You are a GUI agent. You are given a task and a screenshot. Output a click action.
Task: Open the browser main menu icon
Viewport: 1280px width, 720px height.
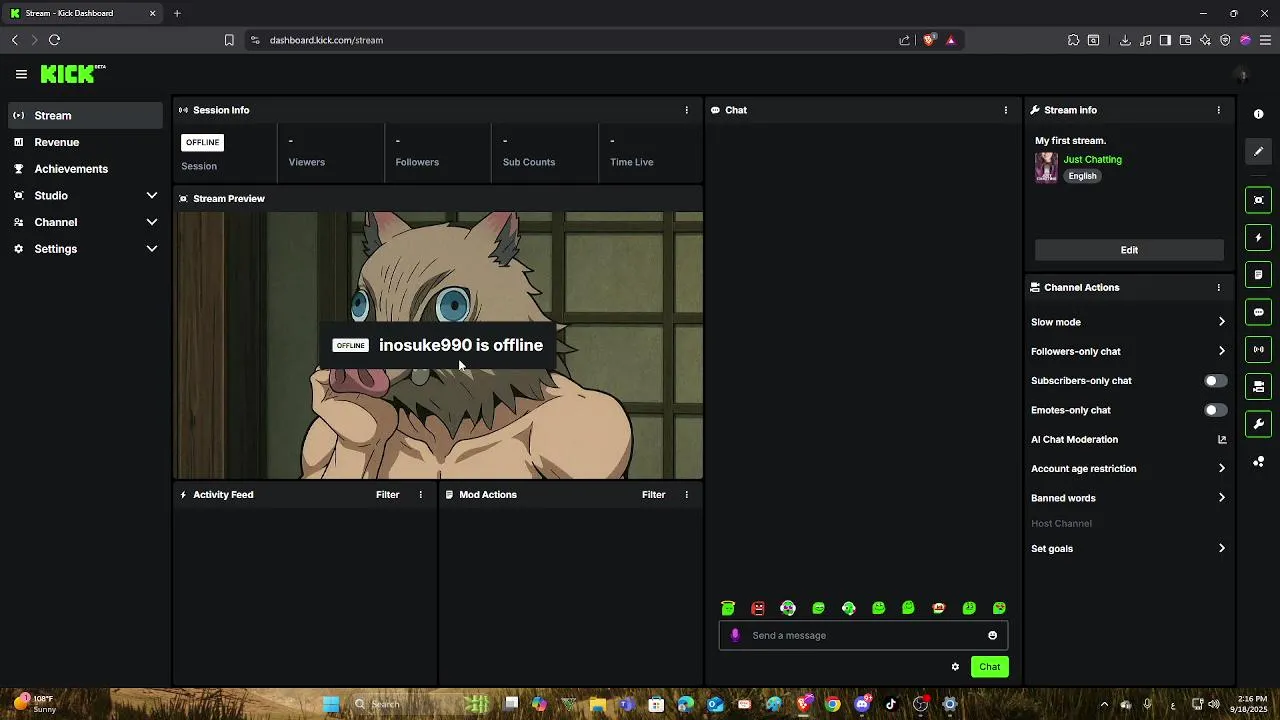click(x=1265, y=40)
